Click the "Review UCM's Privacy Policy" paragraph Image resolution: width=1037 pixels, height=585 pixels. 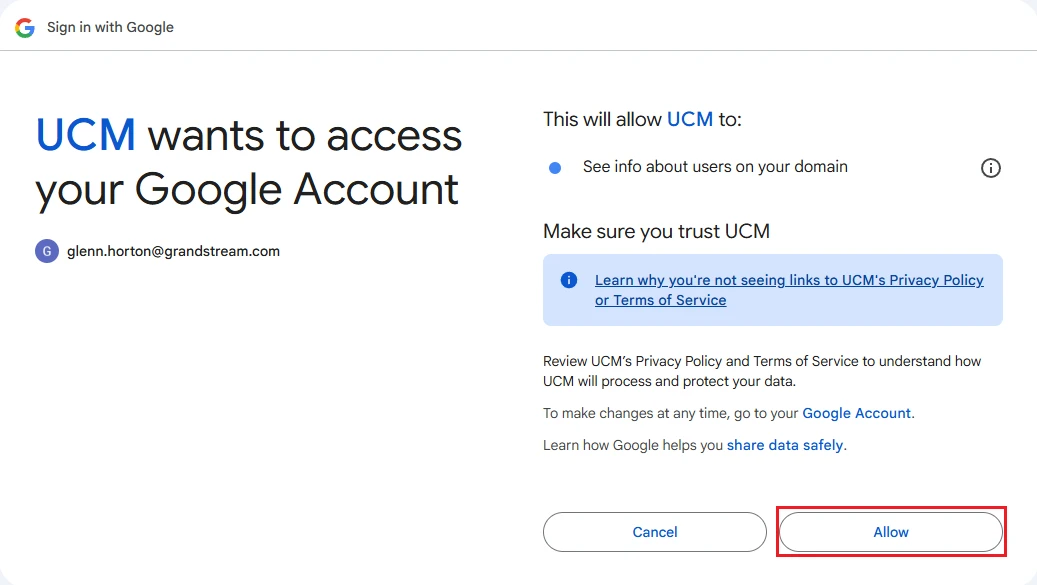tap(762, 371)
